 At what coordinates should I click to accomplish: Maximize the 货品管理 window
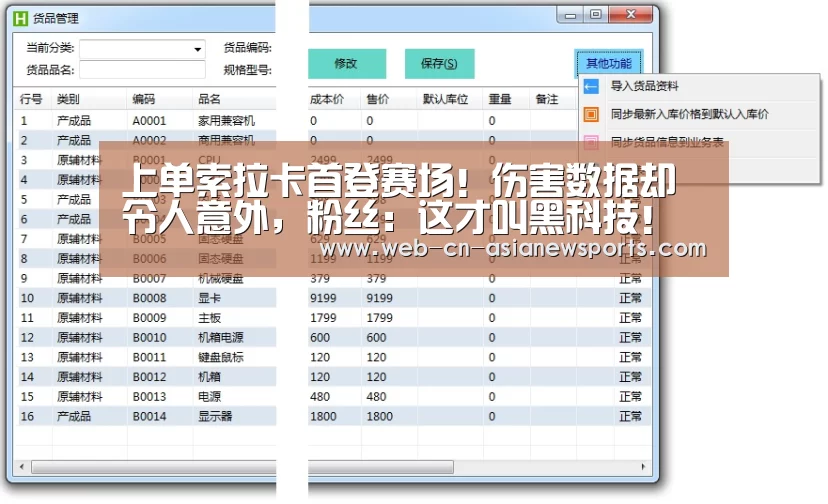pos(596,15)
